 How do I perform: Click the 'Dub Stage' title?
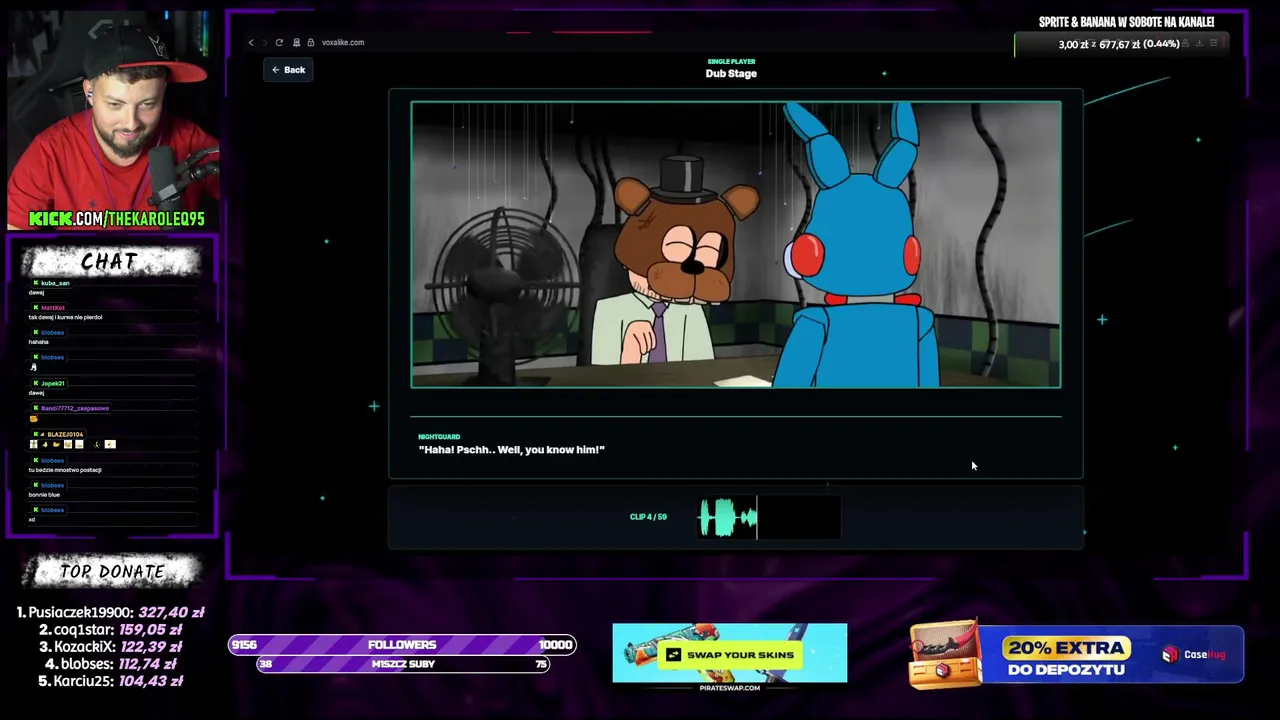731,74
